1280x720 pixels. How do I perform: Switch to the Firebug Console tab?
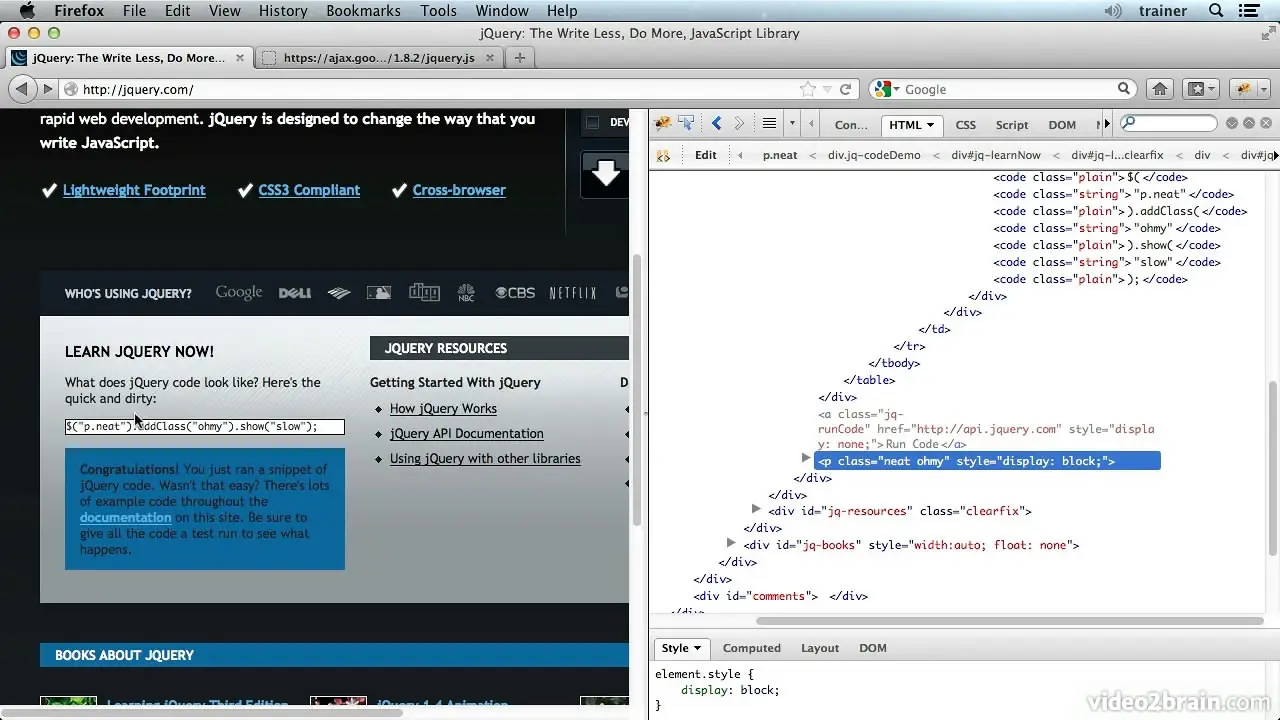point(851,125)
